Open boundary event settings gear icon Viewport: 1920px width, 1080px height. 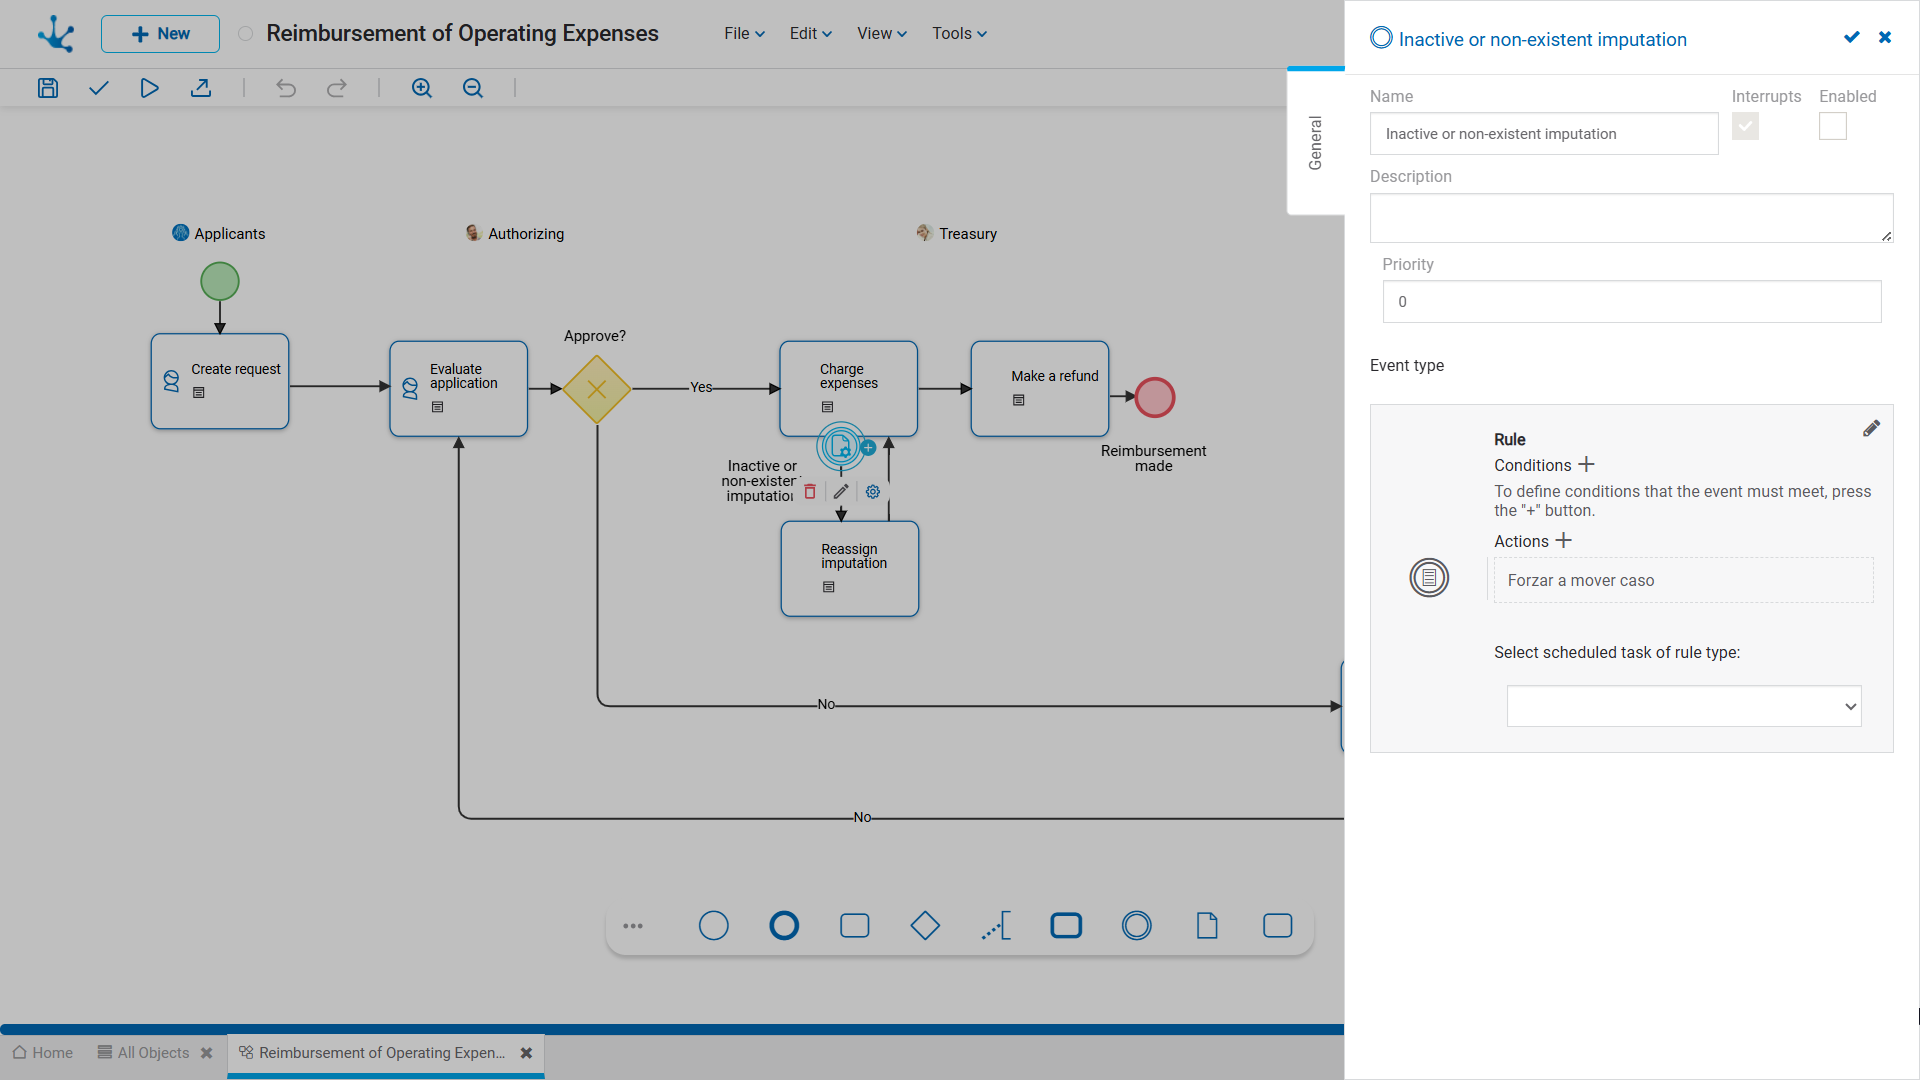(873, 491)
